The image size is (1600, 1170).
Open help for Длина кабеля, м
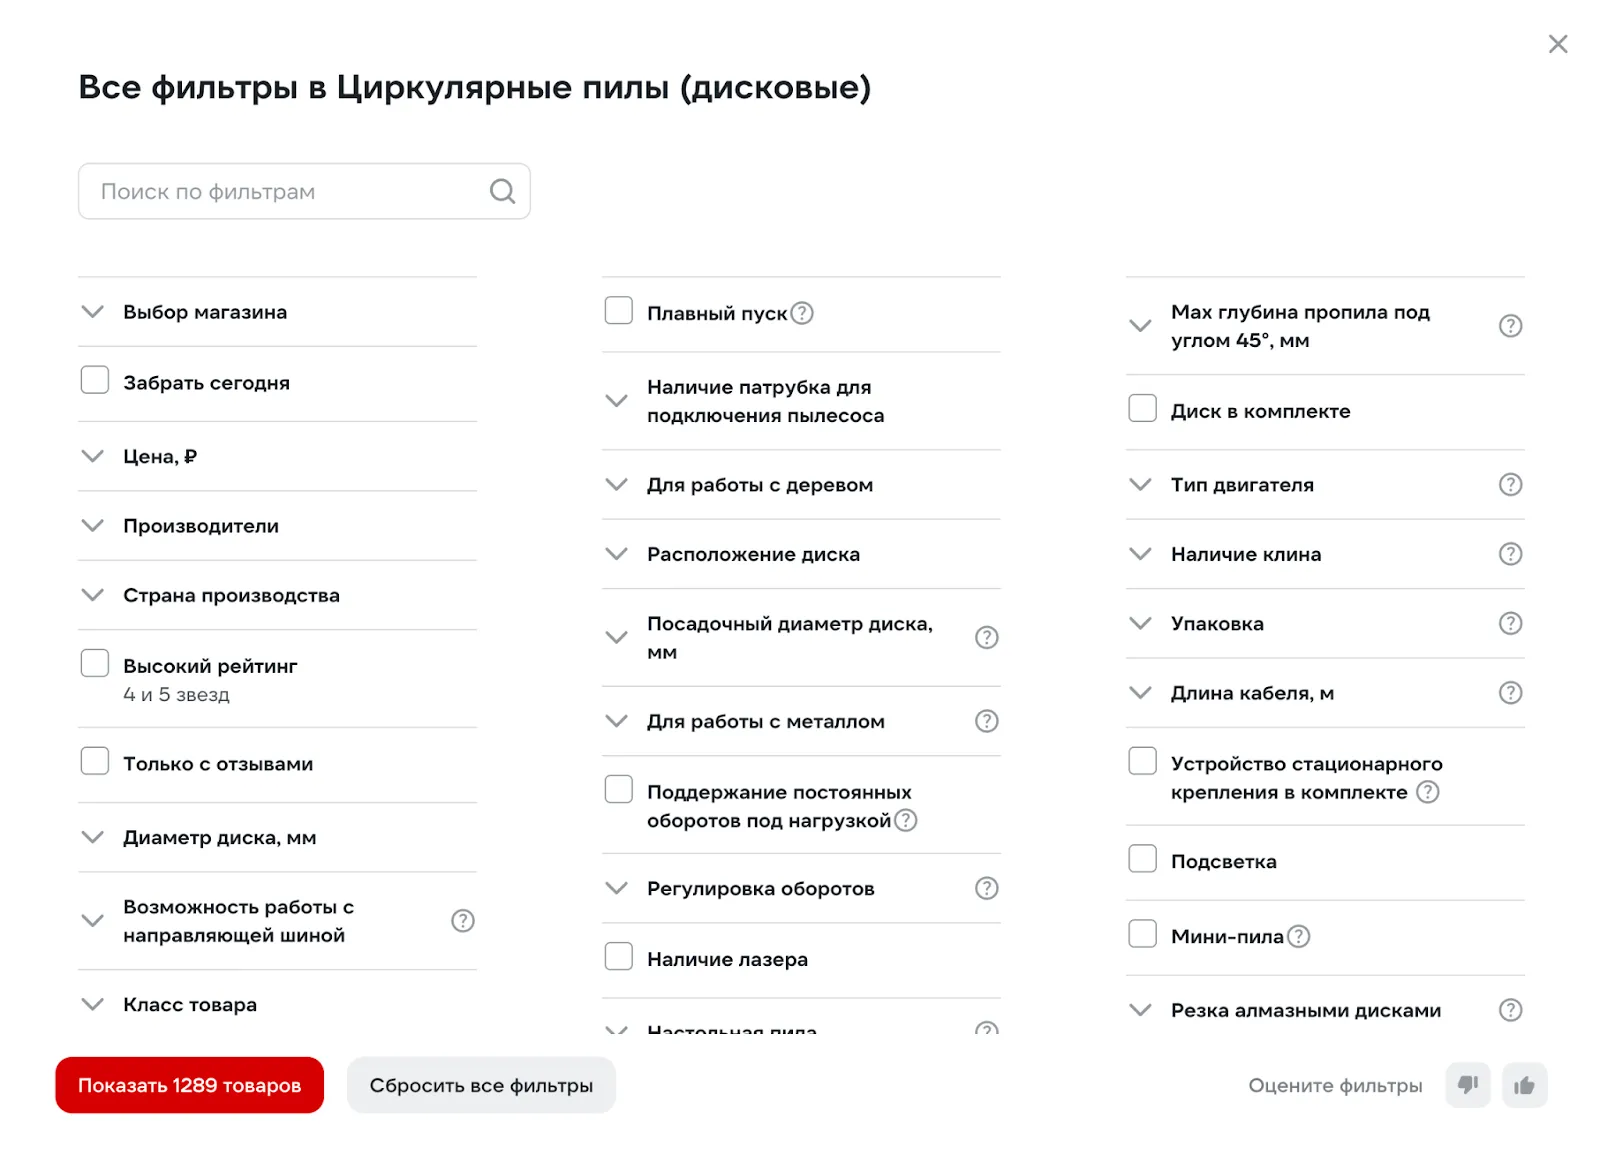(x=1510, y=693)
